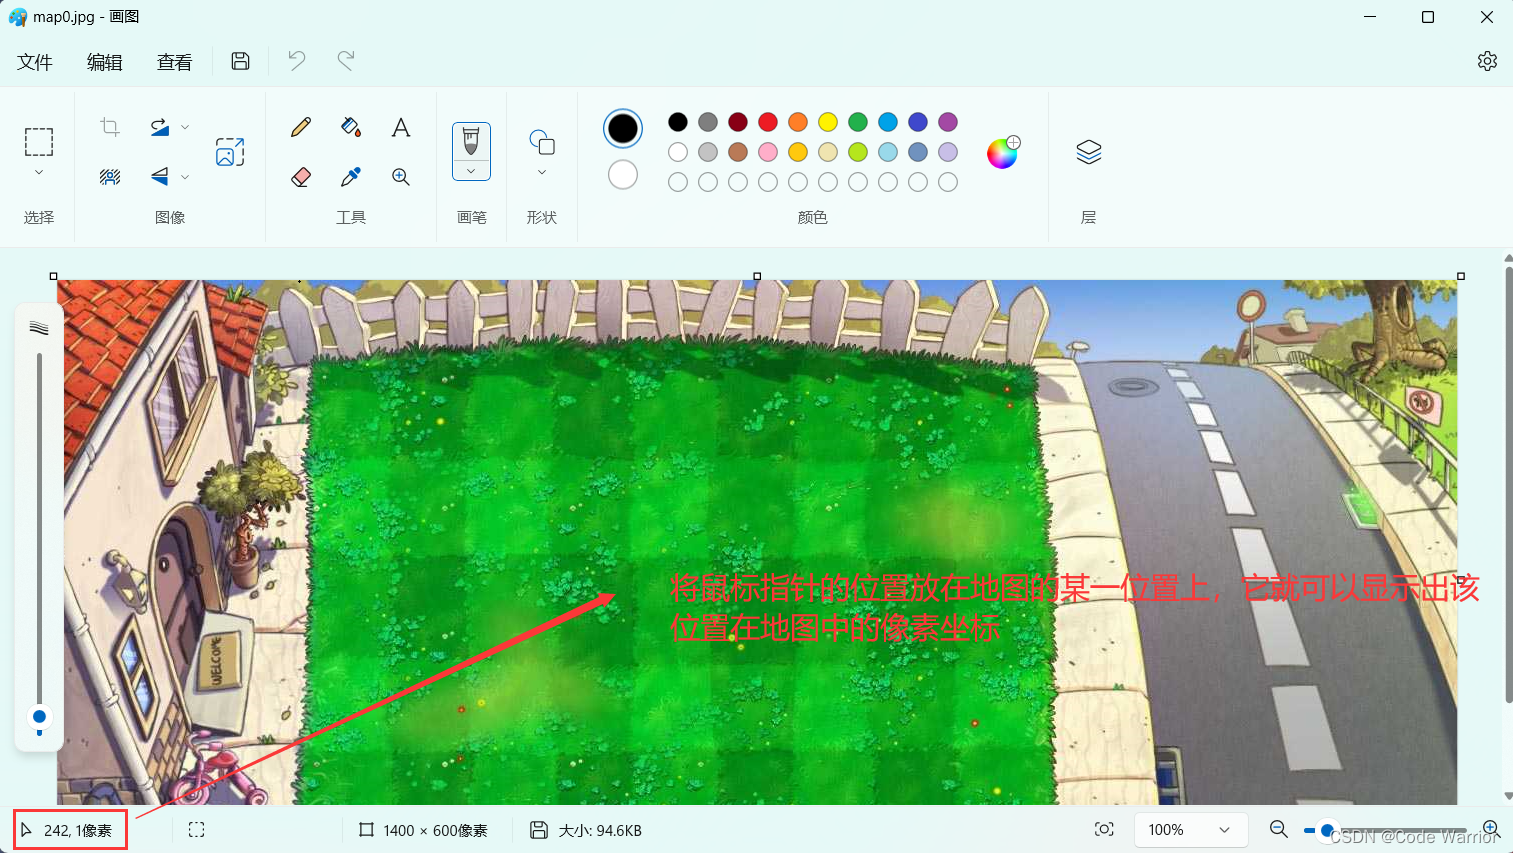Pick the turquoise blue palette swatch
The width and height of the screenshot is (1513, 853).
888,122
